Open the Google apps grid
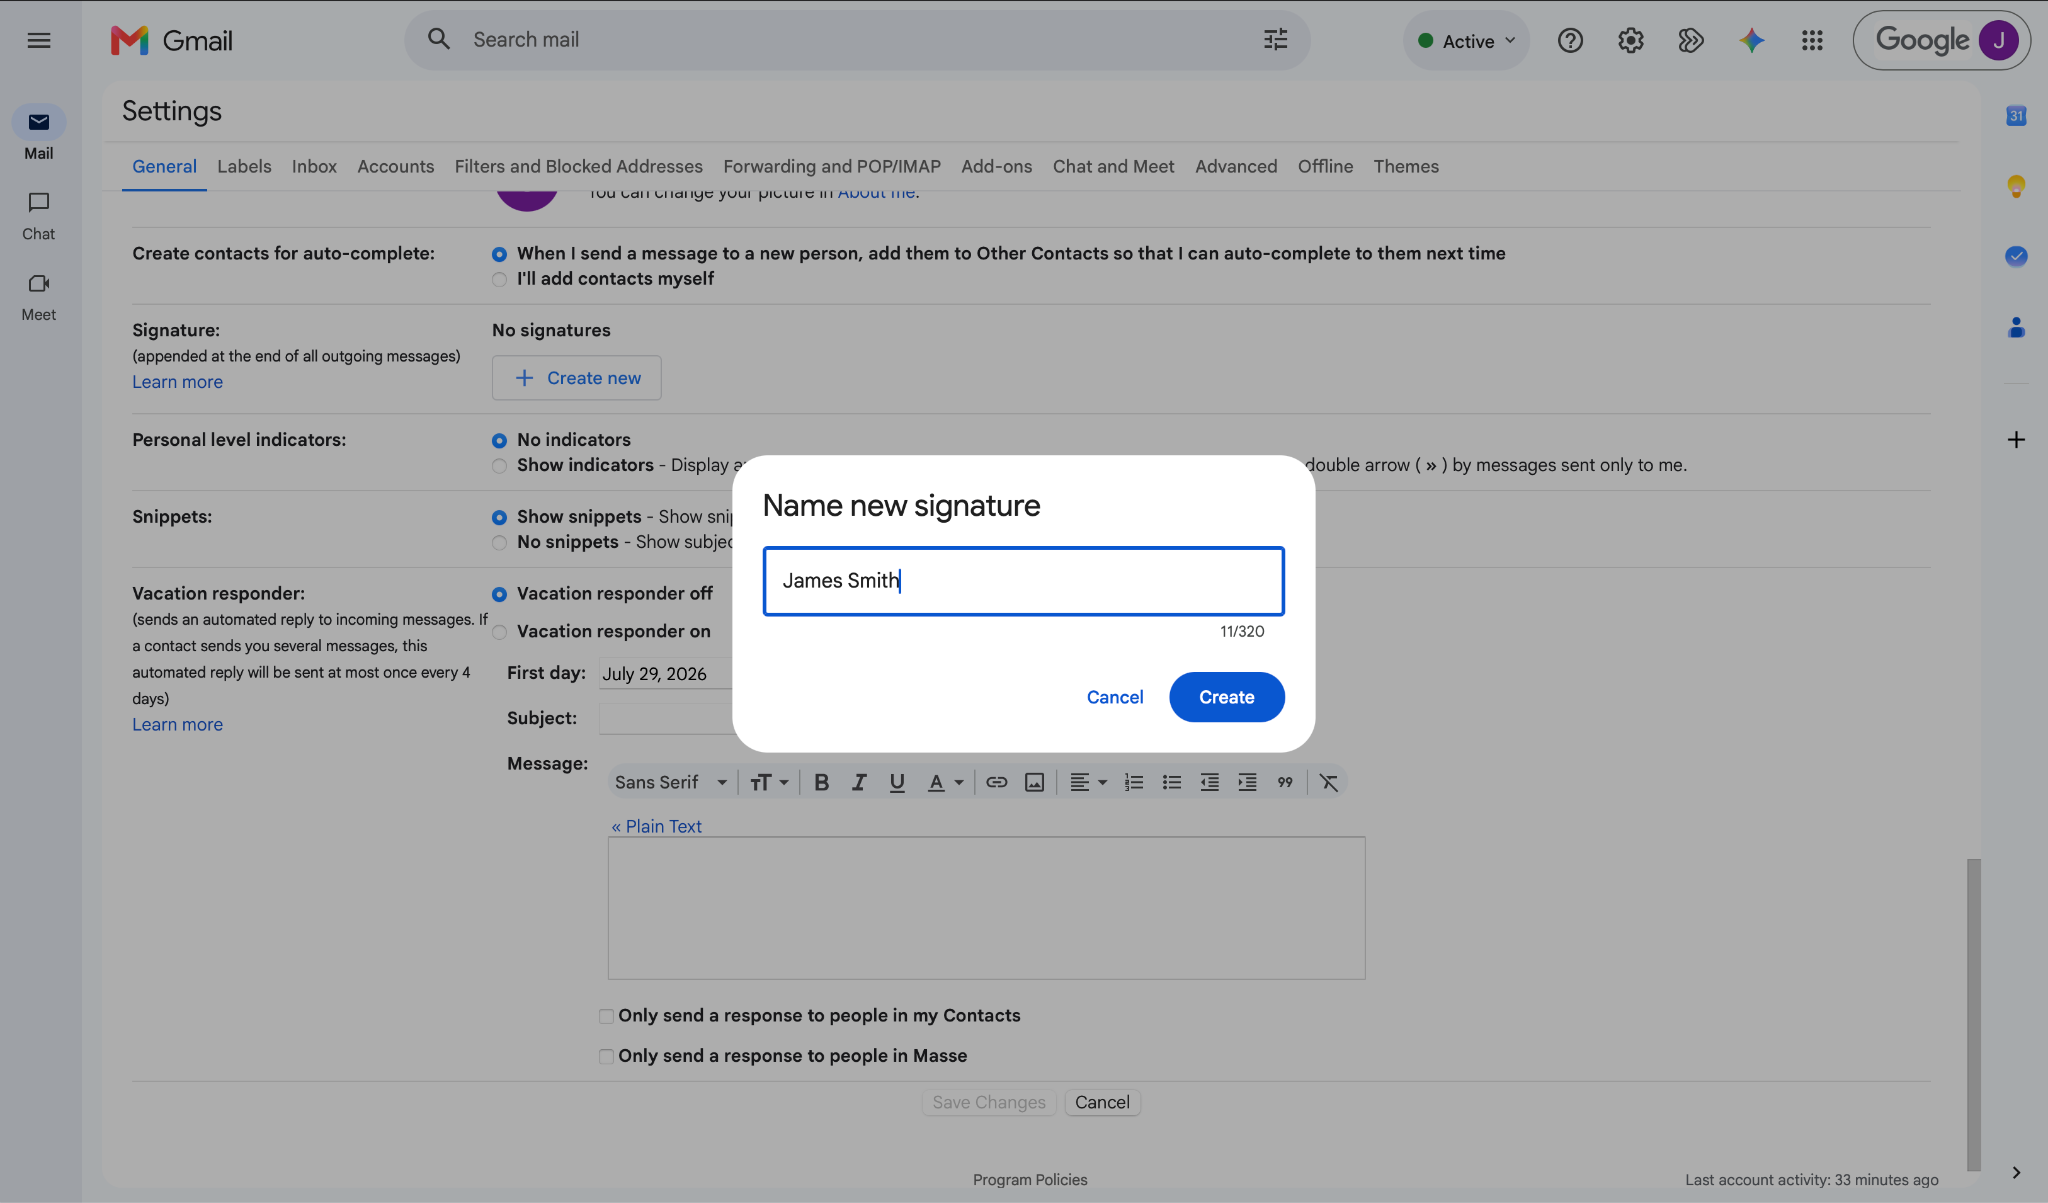Viewport: 2048px width, 1203px height. pyautogui.click(x=1812, y=40)
